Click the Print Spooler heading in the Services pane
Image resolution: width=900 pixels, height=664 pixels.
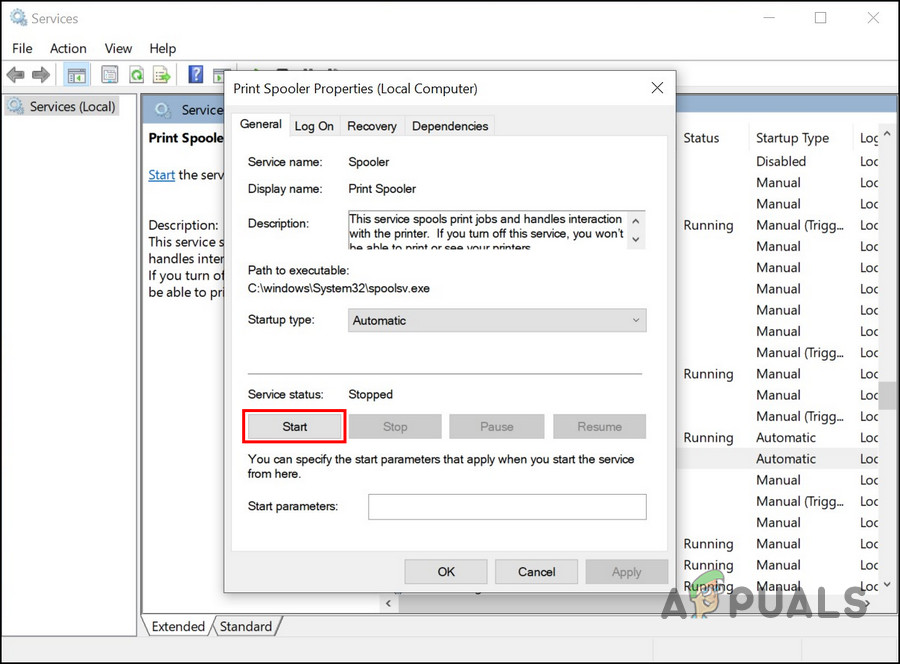tap(186, 138)
